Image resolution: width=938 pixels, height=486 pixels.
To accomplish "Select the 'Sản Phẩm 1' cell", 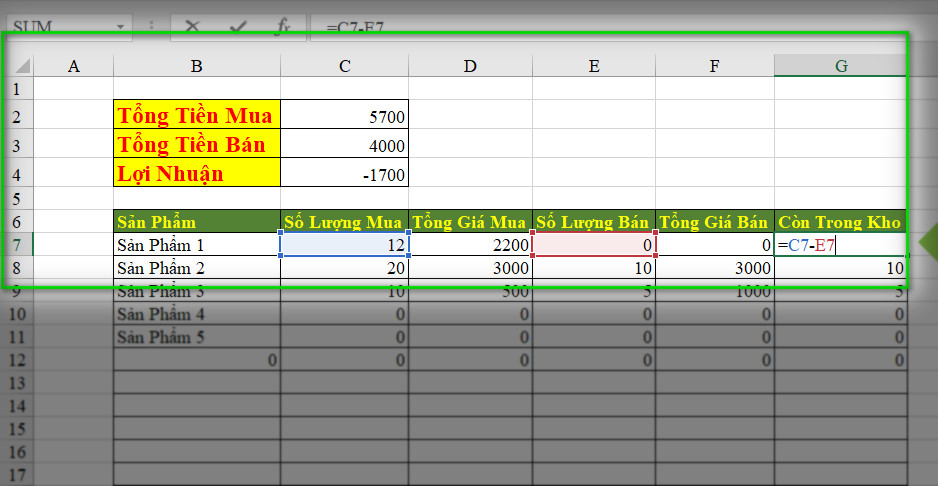I will pyautogui.click(x=197, y=245).
